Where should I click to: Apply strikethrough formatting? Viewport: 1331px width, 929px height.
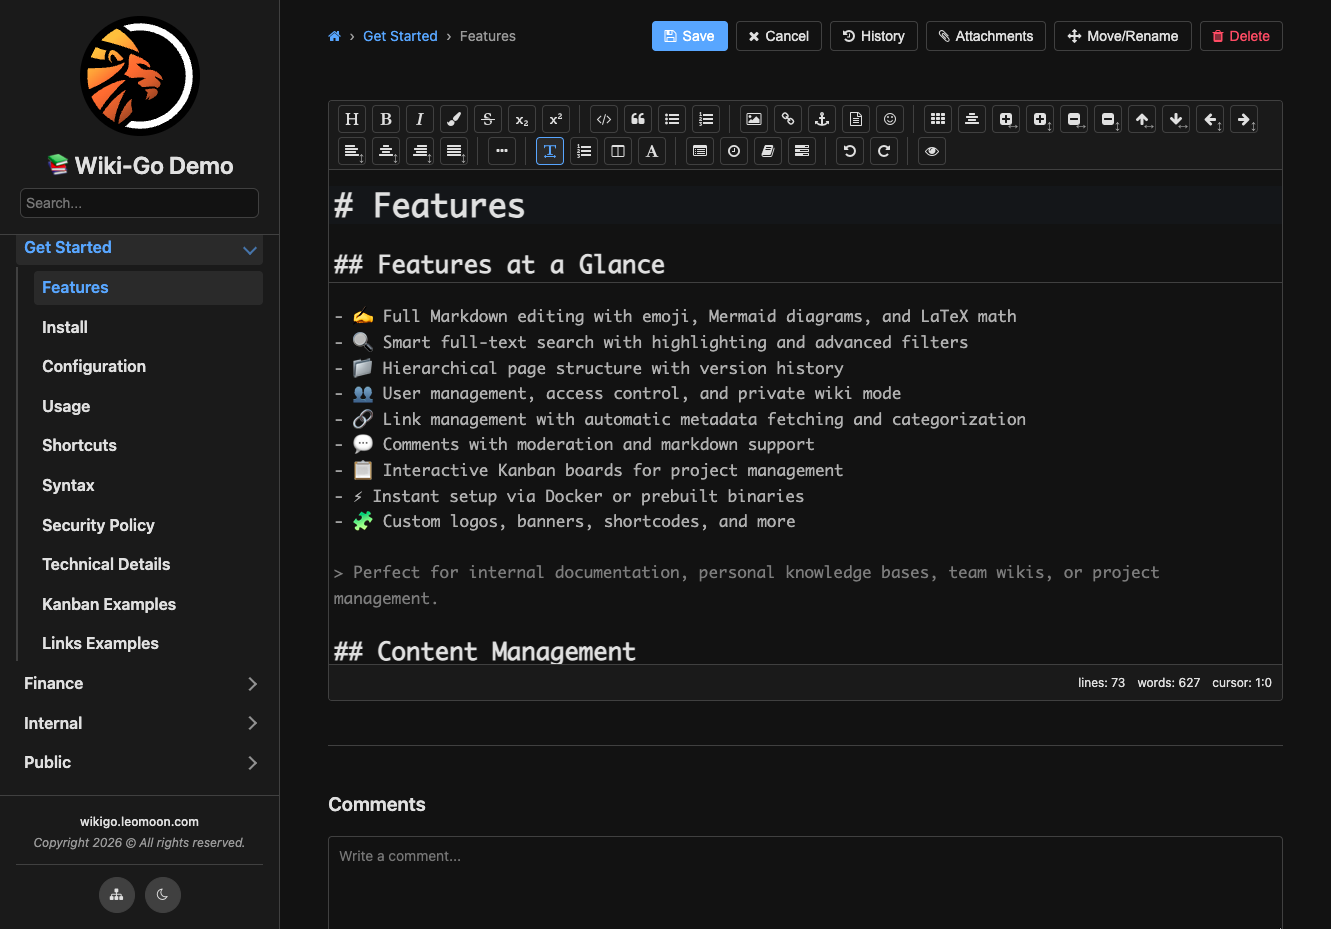point(488,119)
